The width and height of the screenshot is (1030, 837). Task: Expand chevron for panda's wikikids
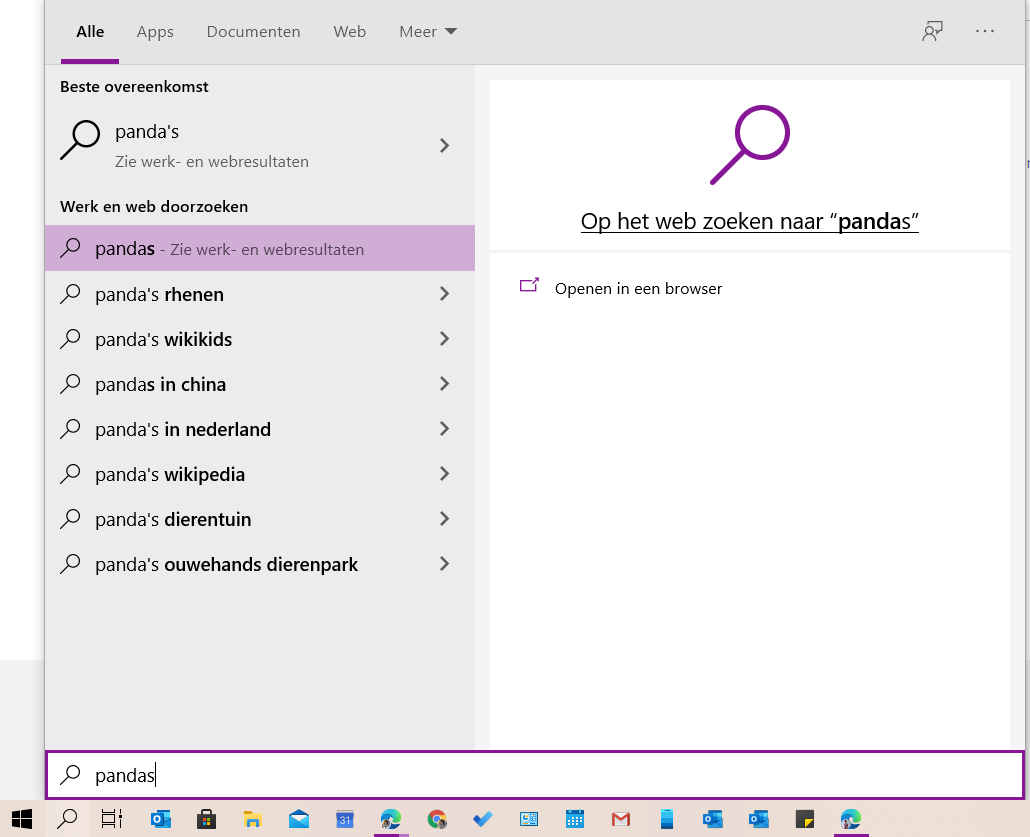(x=445, y=339)
